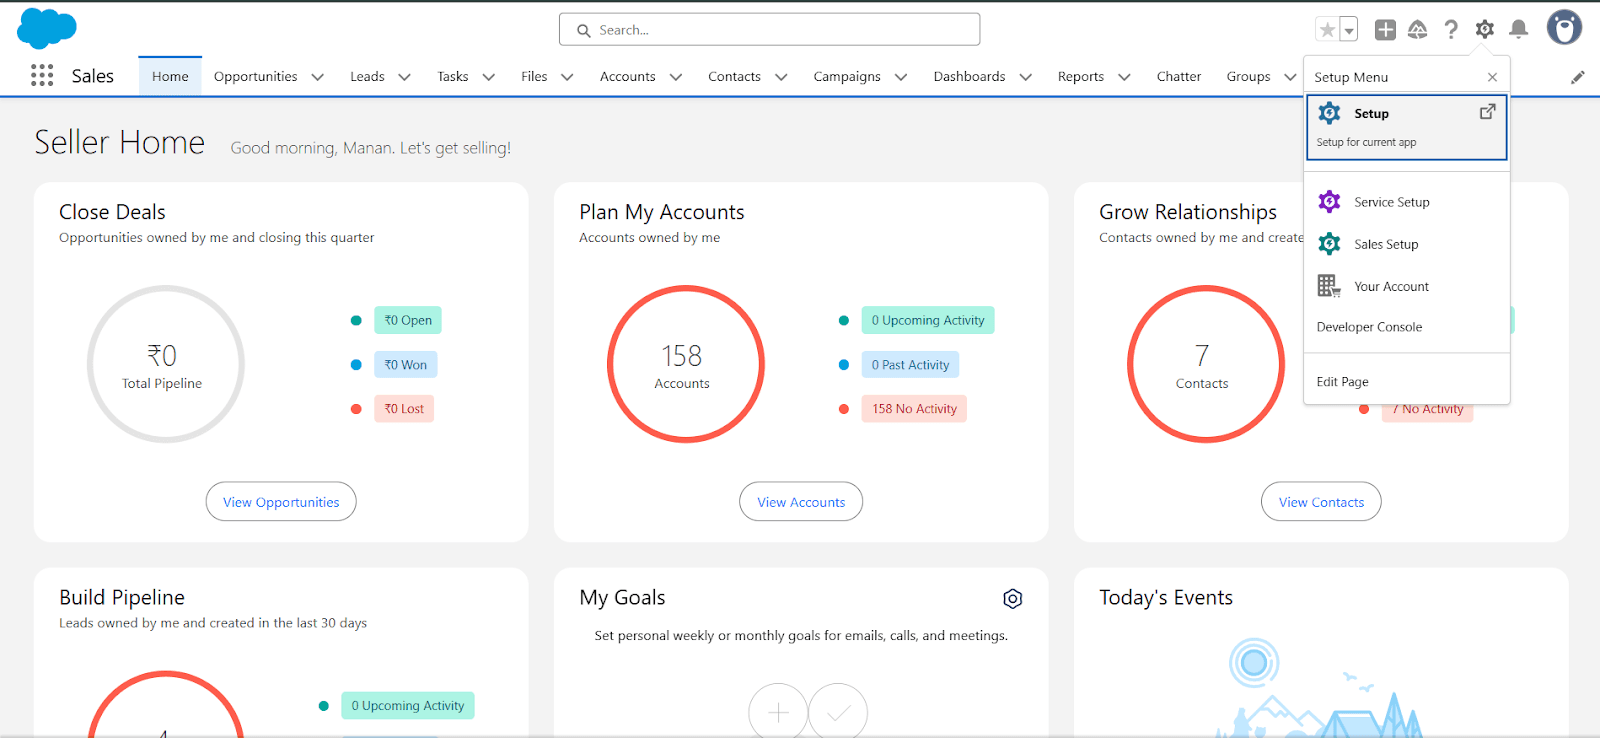Screen dimensions: 1600x743
Task: Expand the Leads tab dropdown chevron
Action: (x=405, y=77)
